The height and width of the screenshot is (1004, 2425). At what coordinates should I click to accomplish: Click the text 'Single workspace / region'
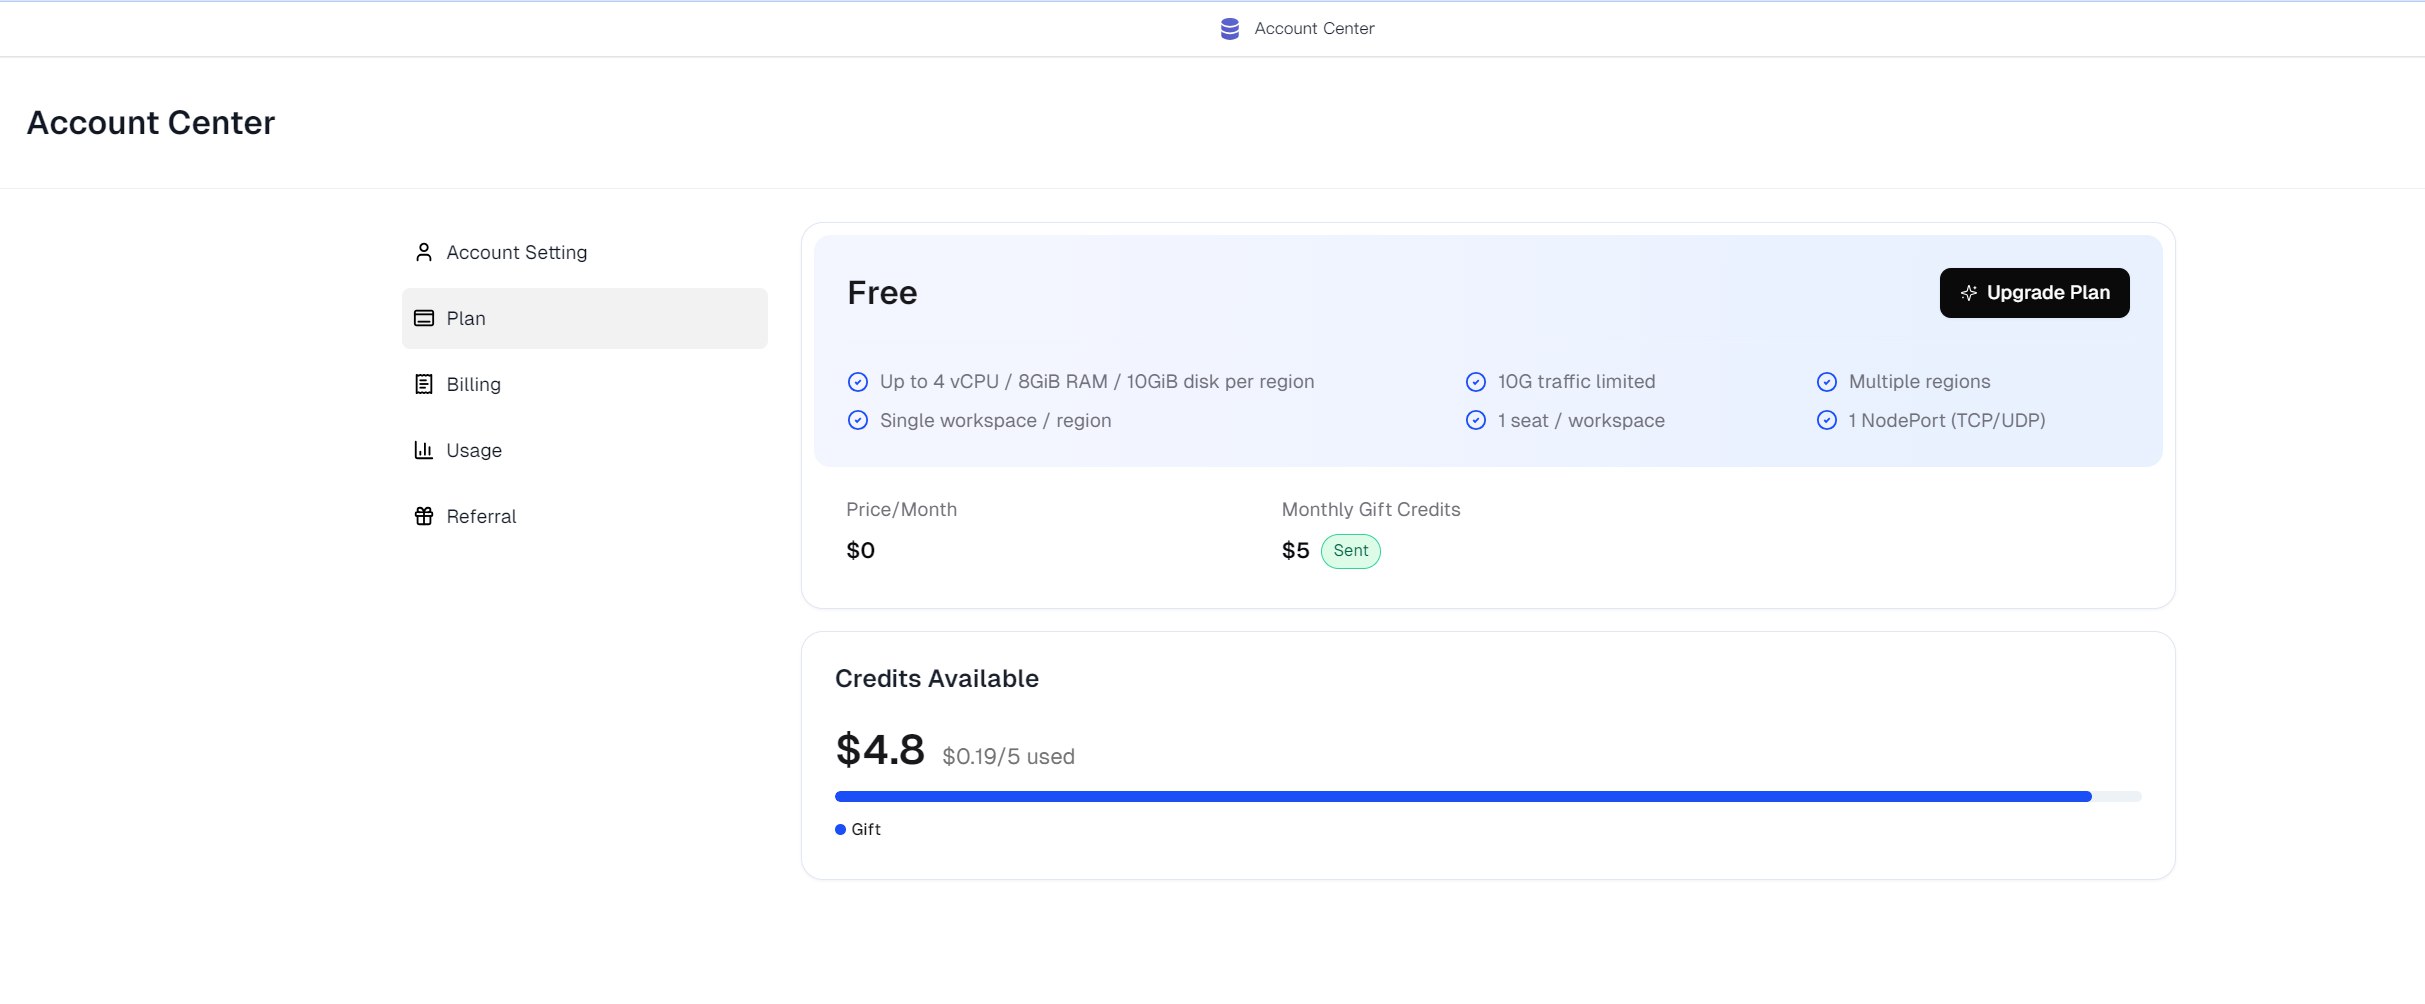click(996, 421)
